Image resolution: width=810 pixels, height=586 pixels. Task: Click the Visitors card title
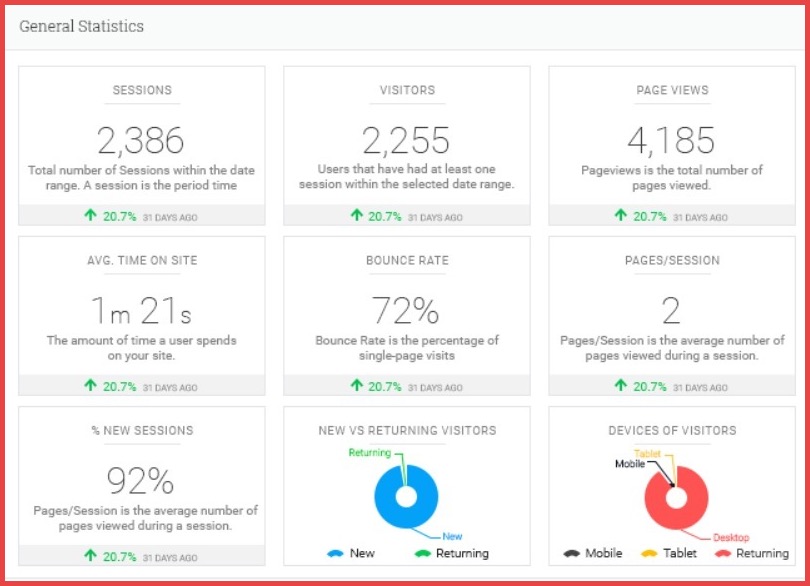click(x=407, y=90)
